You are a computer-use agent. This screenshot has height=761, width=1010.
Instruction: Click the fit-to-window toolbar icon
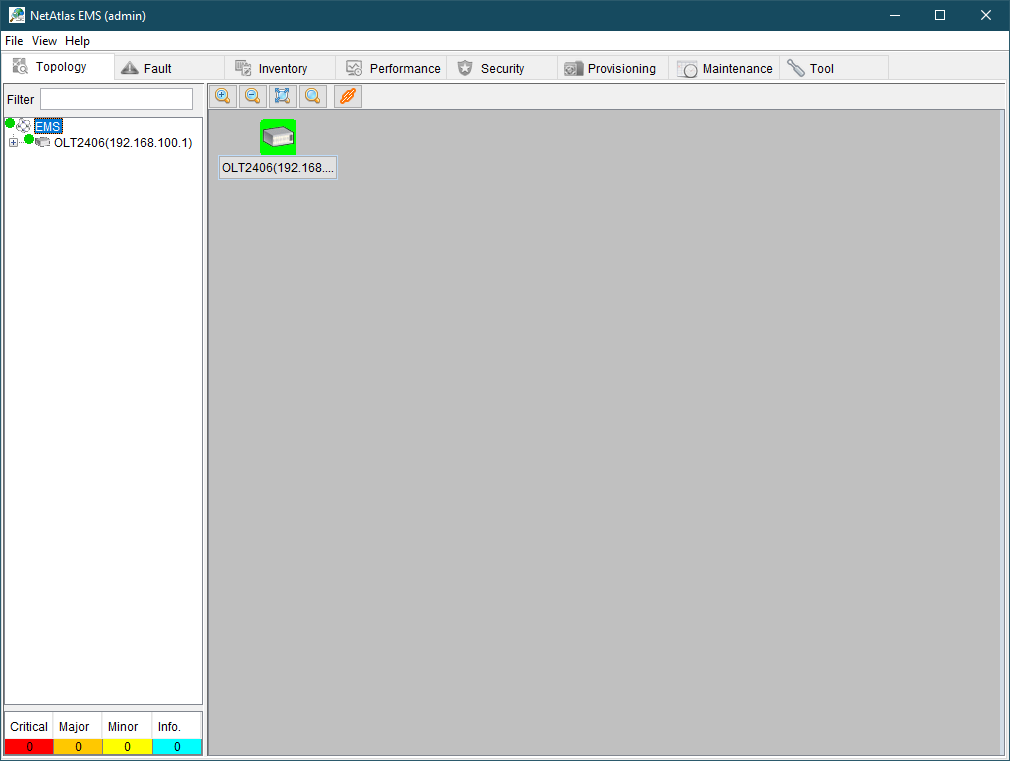pos(283,96)
